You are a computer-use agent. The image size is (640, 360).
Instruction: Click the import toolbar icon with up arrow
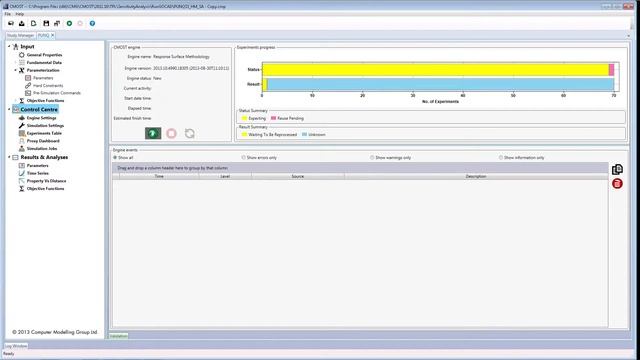click(x=22, y=24)
